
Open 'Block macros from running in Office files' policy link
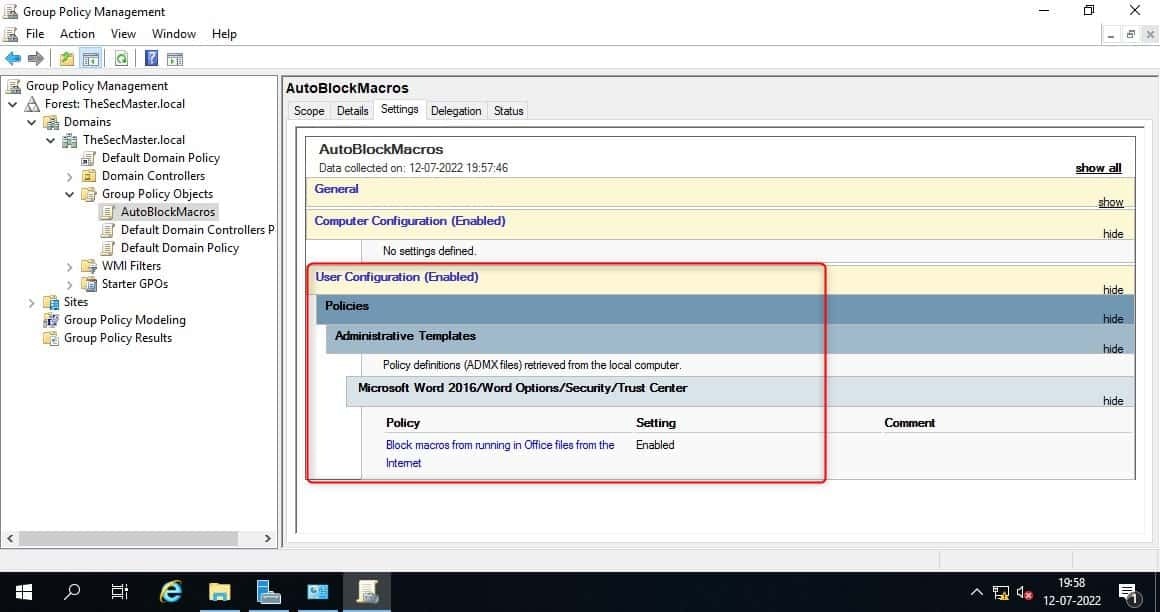[x=500, y=454]
